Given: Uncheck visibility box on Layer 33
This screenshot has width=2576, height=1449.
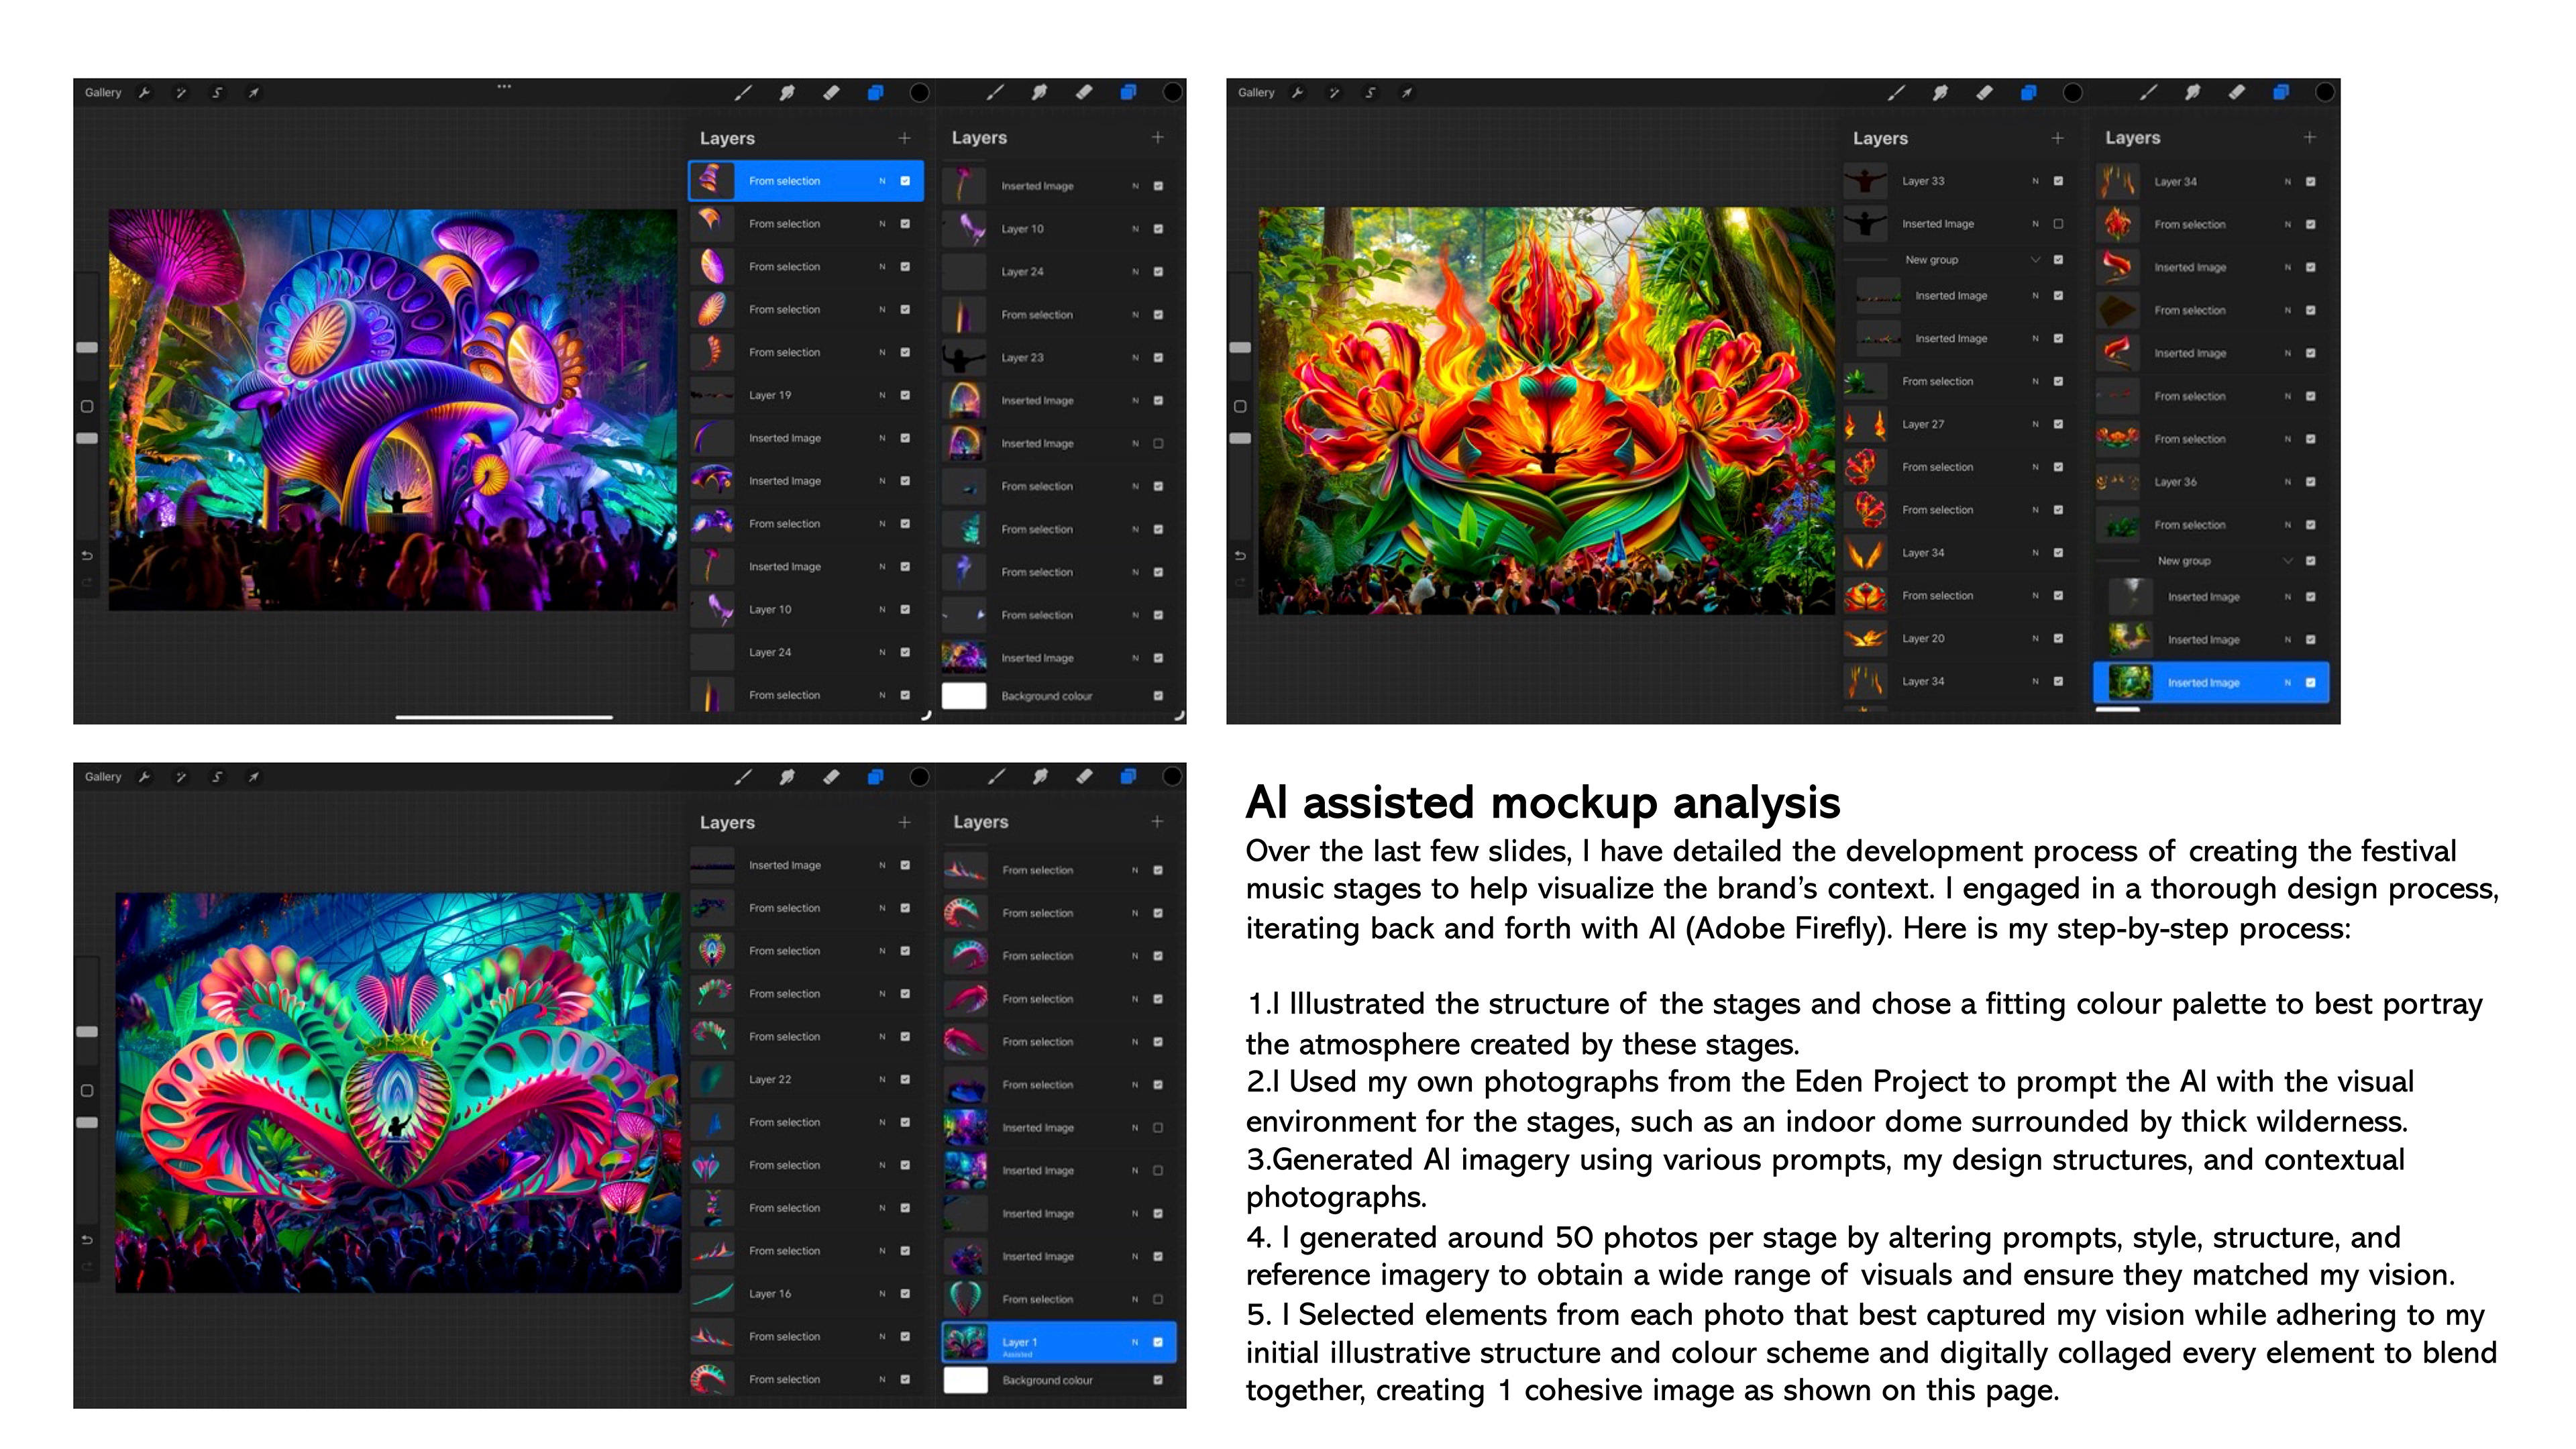Looking at the screenshot, I should [2058, 181].
